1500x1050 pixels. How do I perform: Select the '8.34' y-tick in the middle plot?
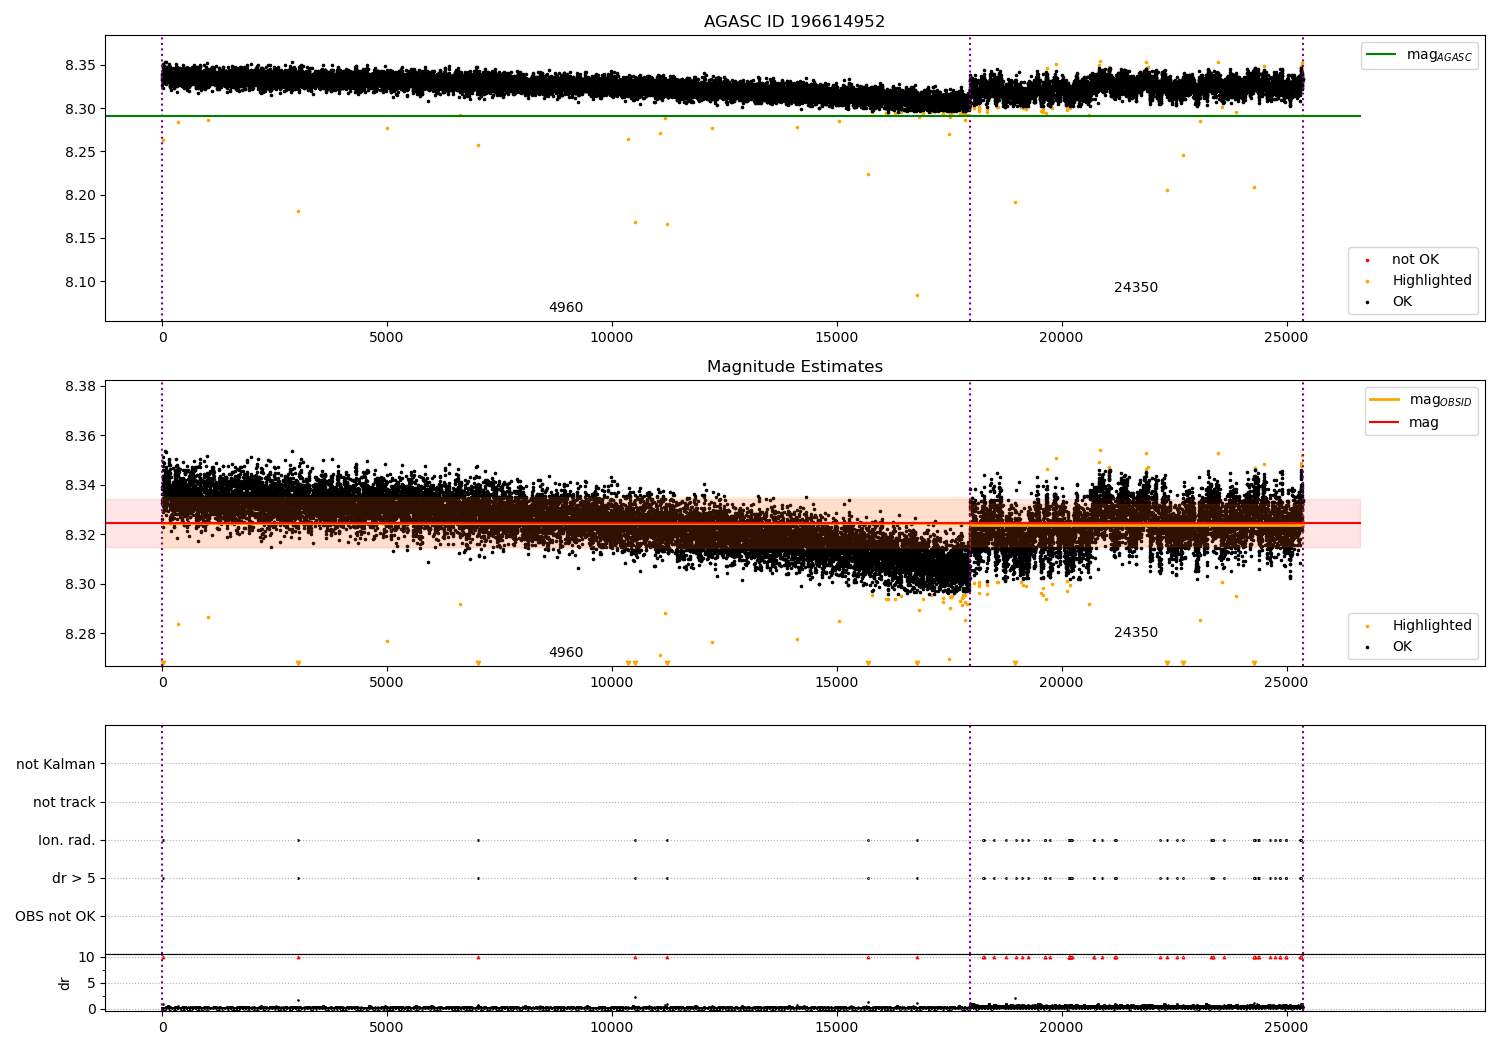click(80, 486)
